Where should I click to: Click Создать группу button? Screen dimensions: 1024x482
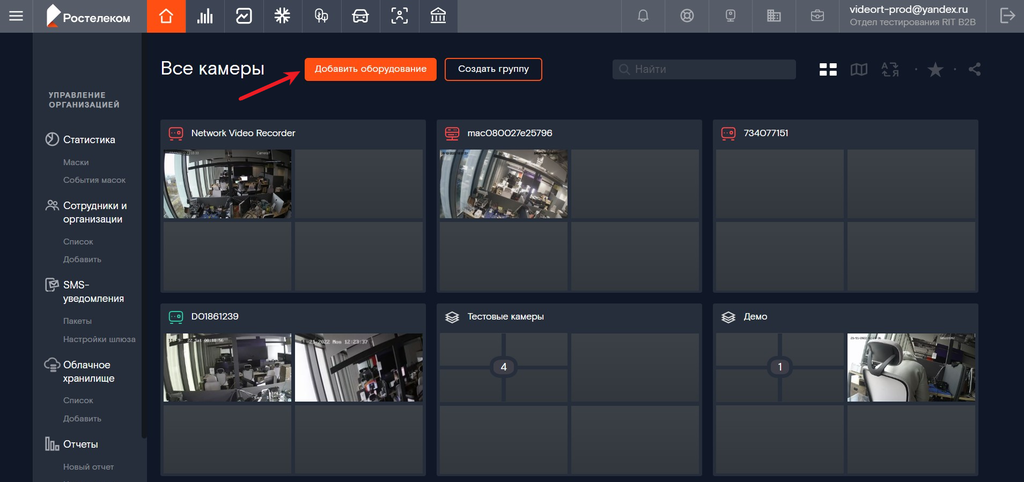493,69
